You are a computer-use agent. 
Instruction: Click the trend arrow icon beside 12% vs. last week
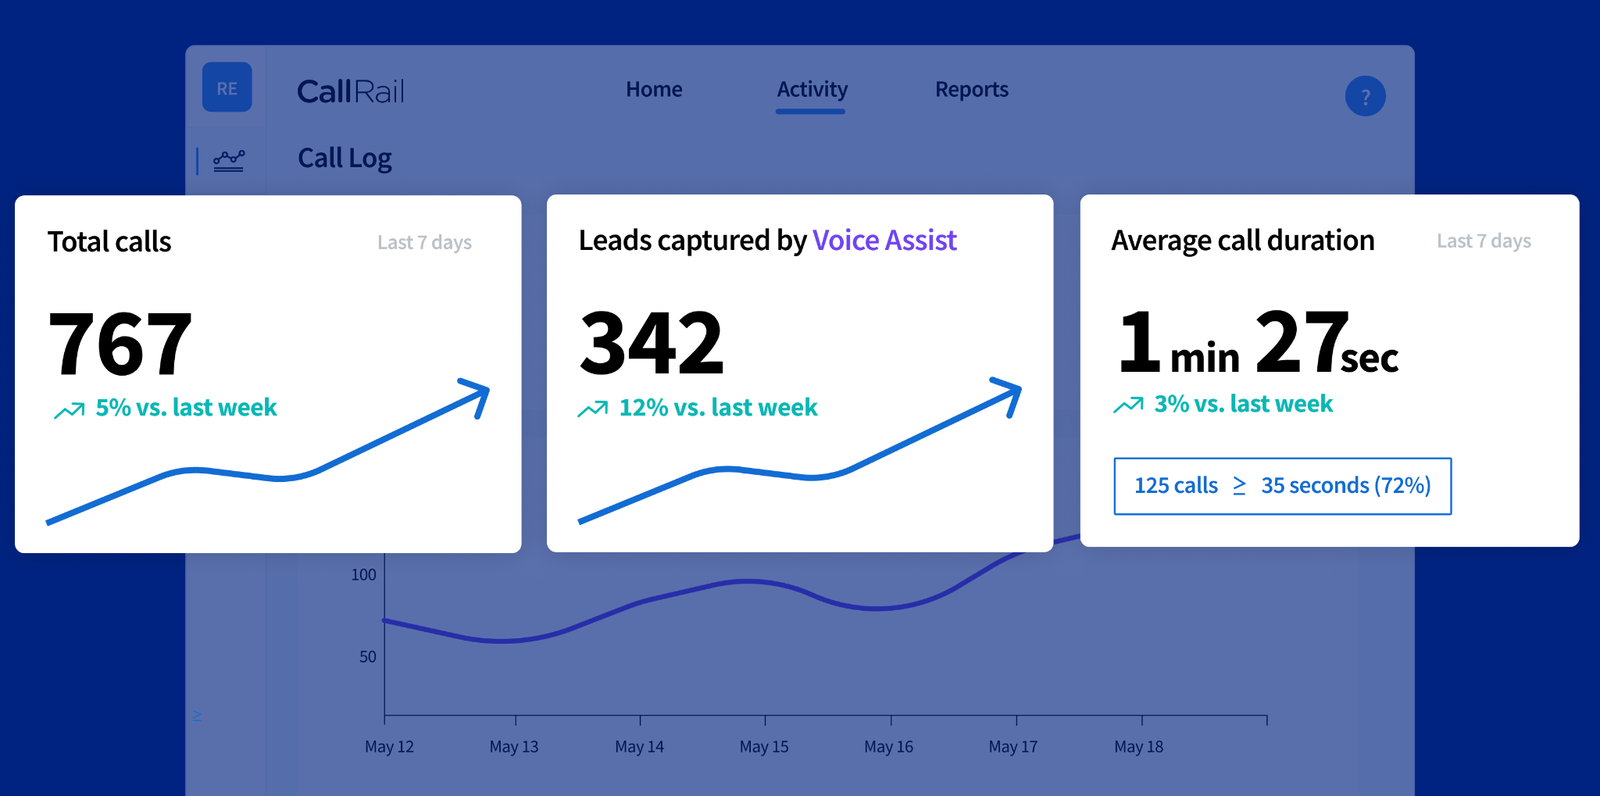coord(593,409)
